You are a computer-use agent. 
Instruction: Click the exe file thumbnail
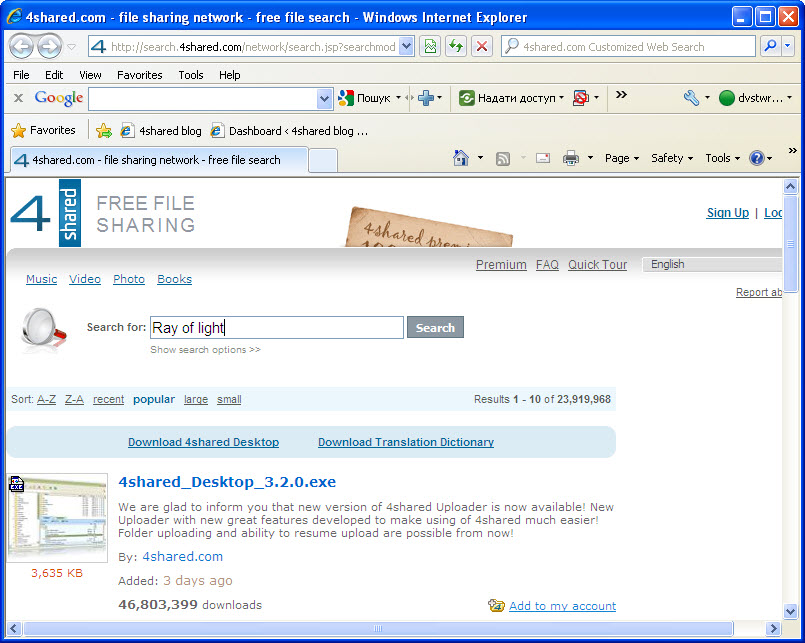pyautogui.click(x=58, y=518)
